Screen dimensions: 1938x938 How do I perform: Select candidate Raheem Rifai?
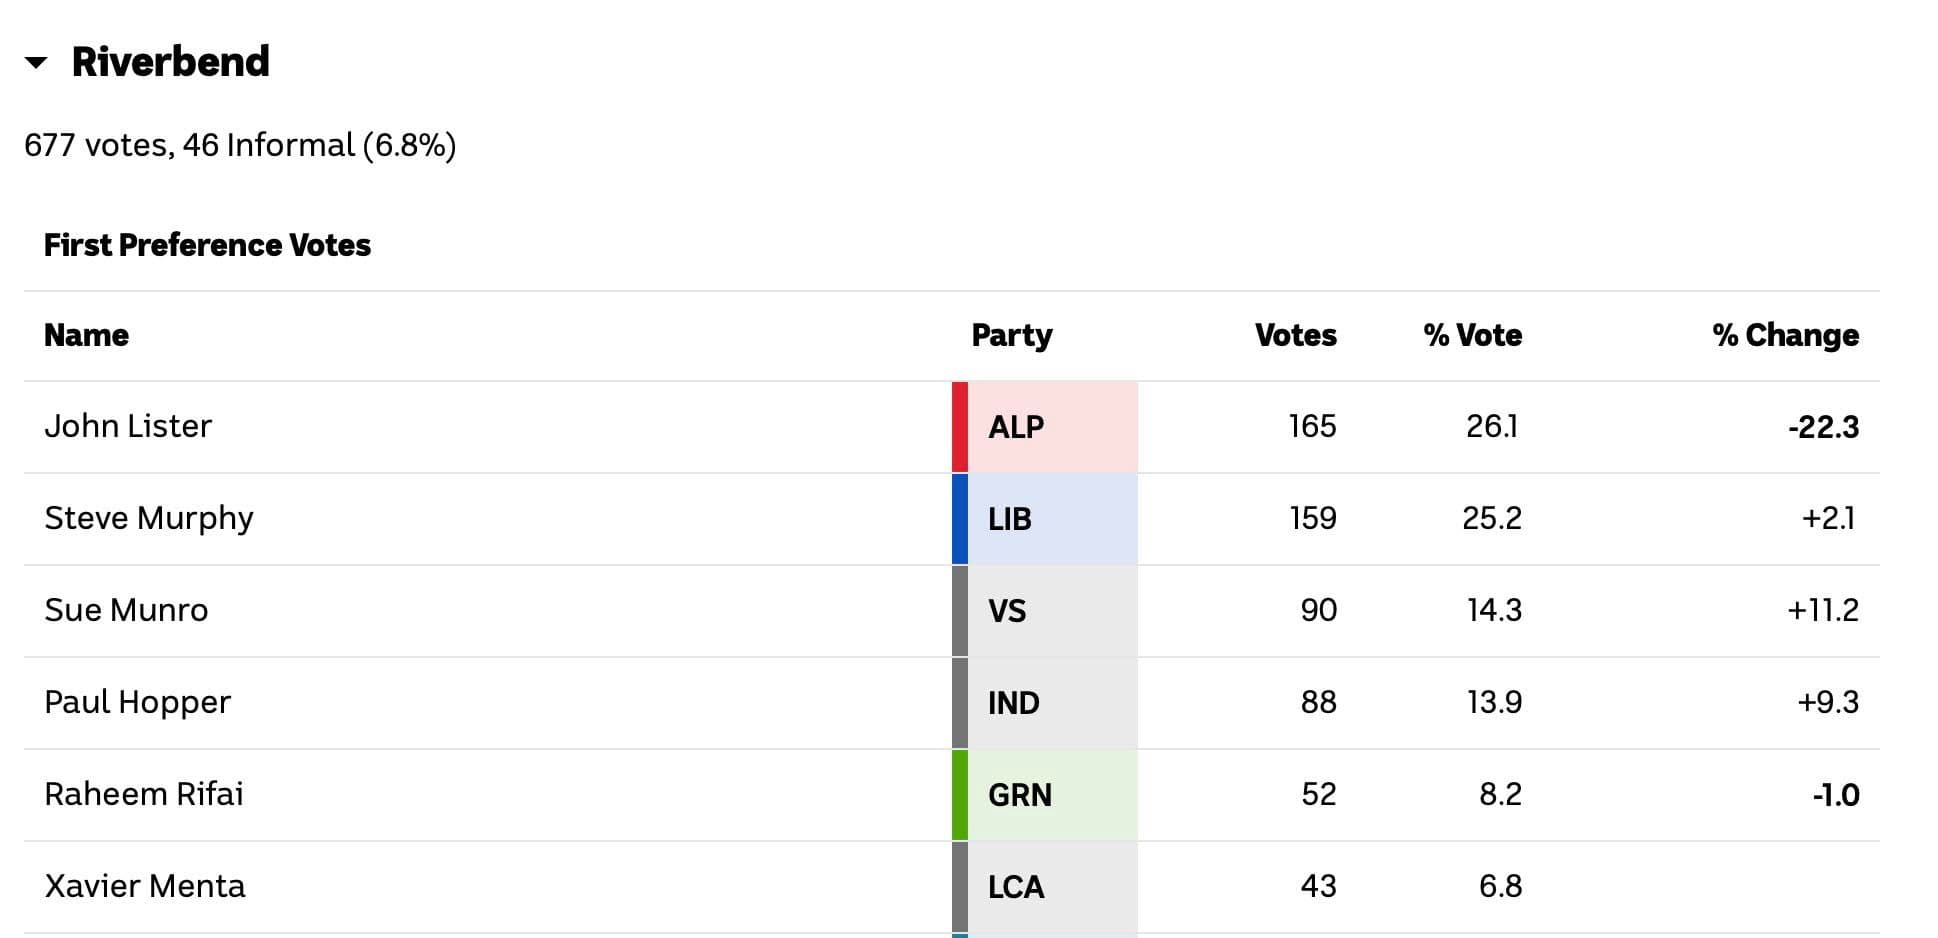144,795
